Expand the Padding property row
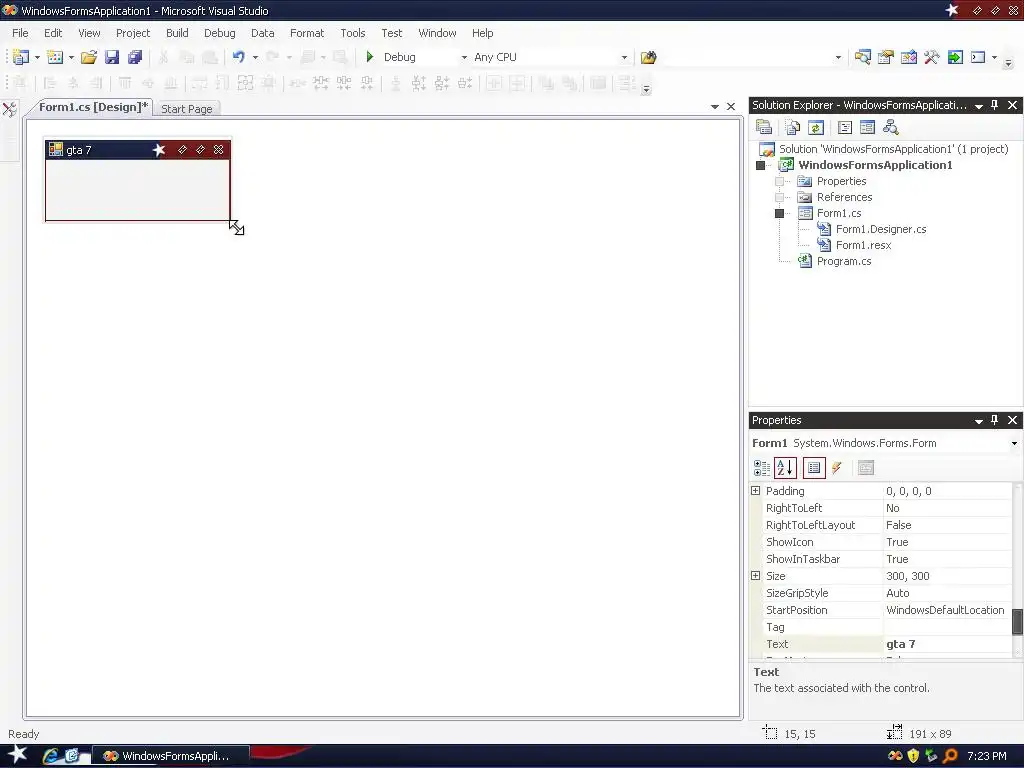 [x=756, y=490]
